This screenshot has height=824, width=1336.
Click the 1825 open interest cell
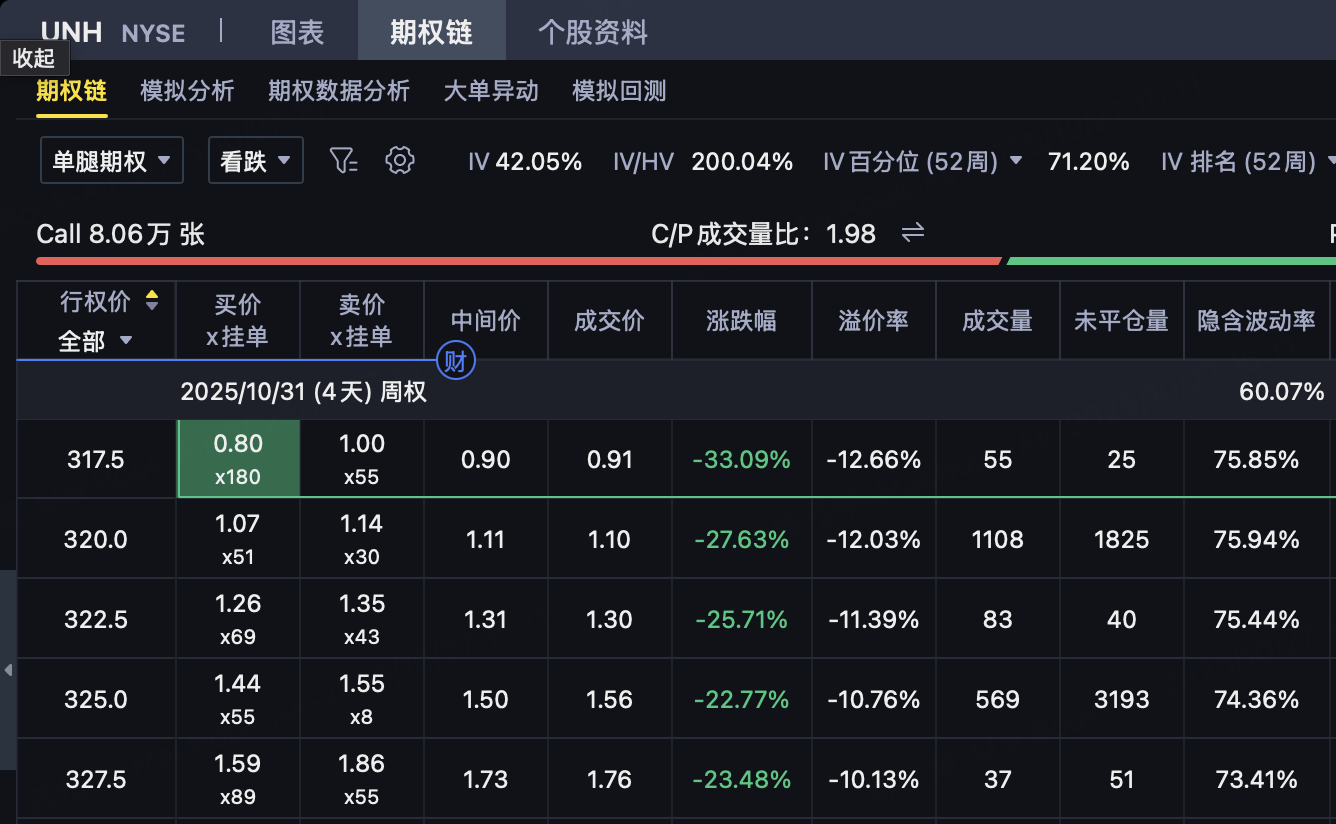(x=1122, y=540)
